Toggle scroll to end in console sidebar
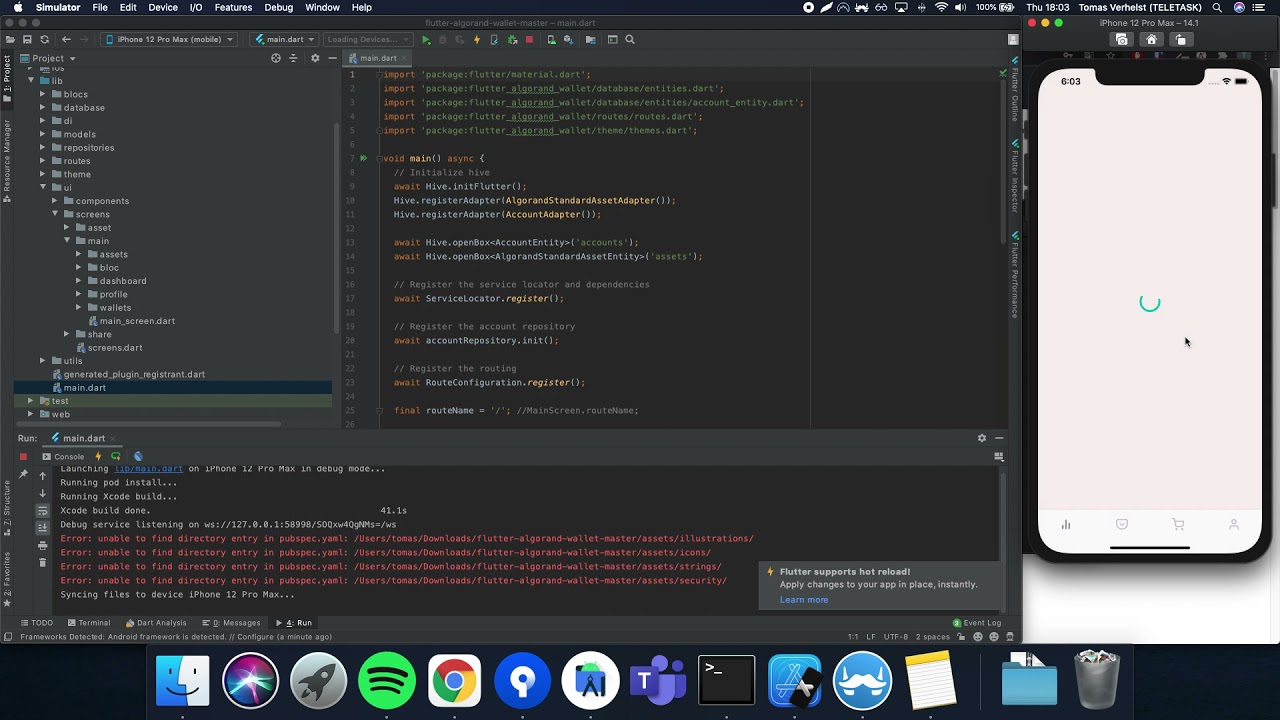Screen dimensions: 1280x720 (x=42, y=527)
